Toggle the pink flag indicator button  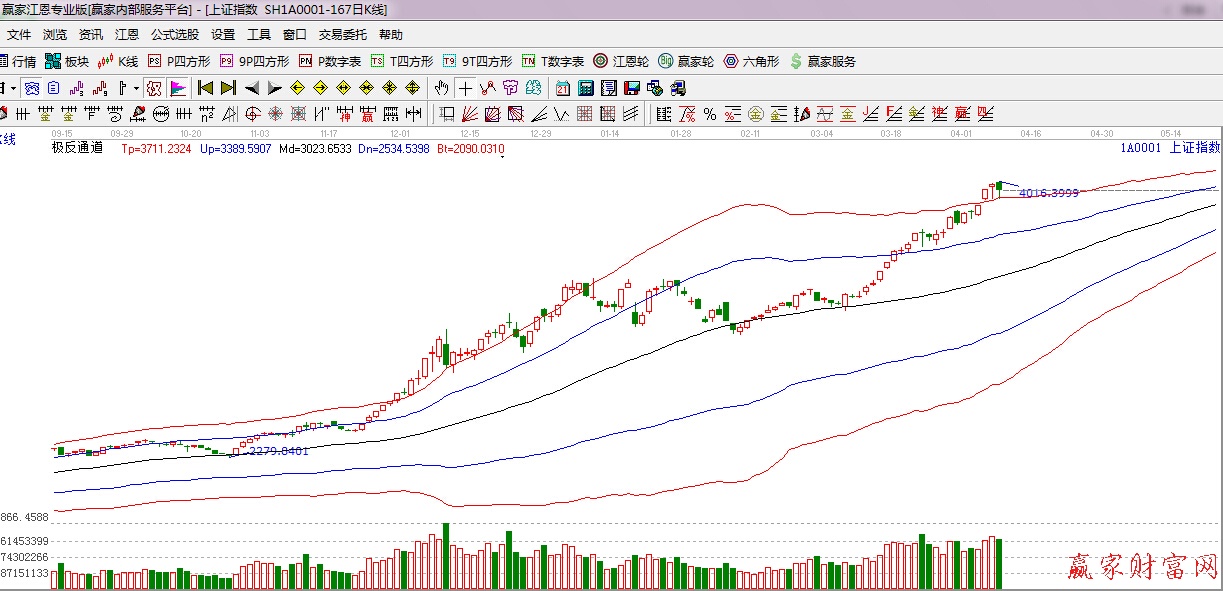(x=178, y=88)
